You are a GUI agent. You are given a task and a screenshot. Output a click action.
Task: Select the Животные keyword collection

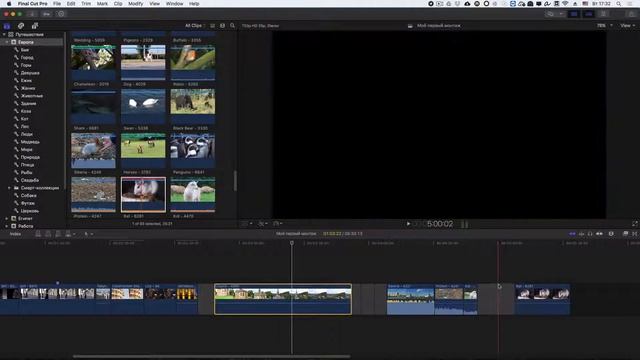[31, 96]
